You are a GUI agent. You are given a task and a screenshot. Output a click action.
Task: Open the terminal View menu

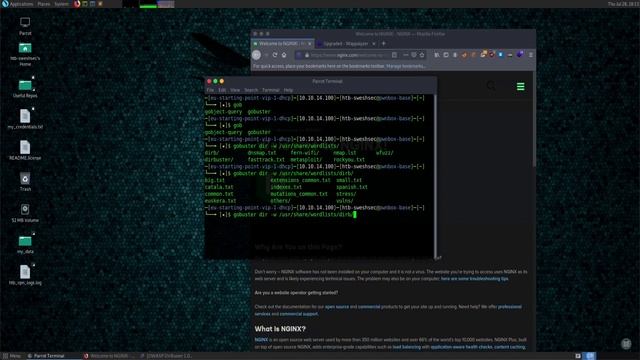tap(235, 90)
